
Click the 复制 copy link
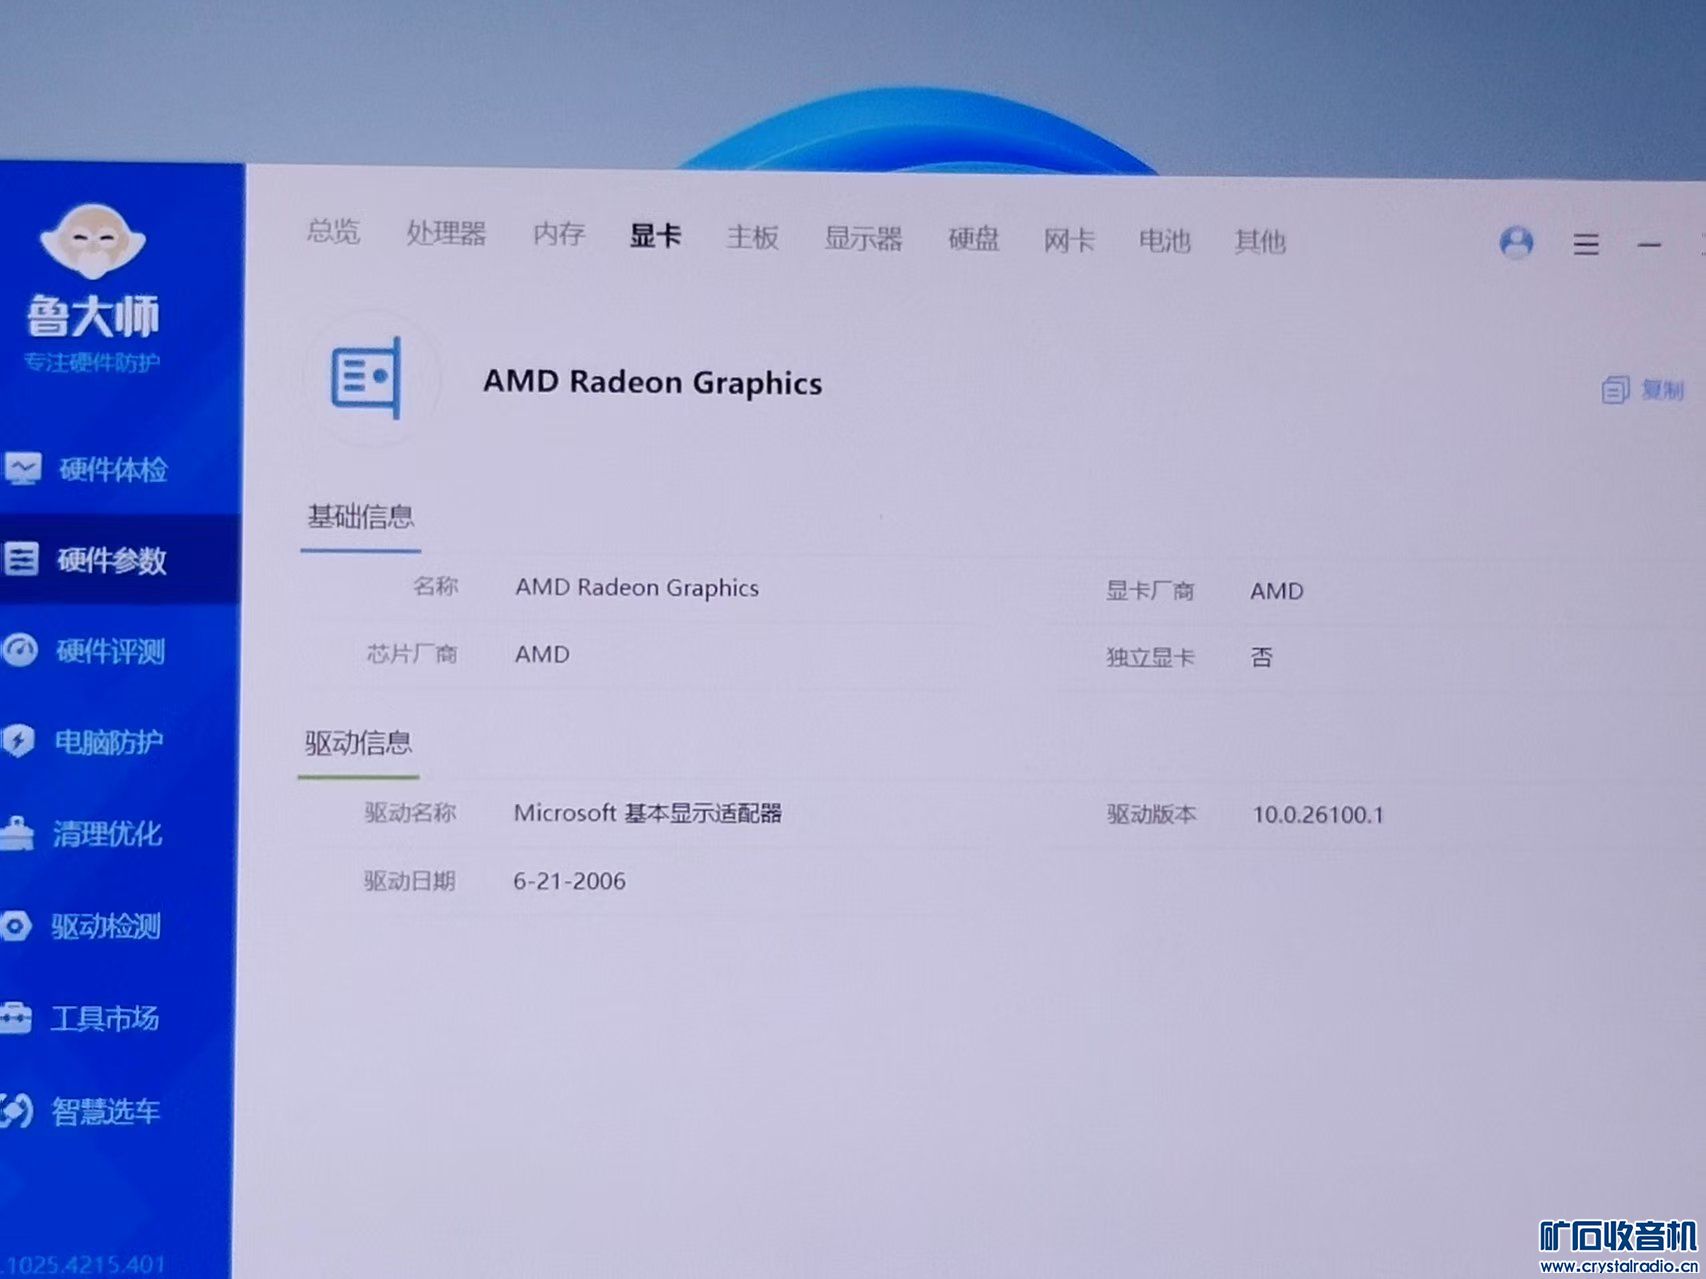coord(1662,390)
